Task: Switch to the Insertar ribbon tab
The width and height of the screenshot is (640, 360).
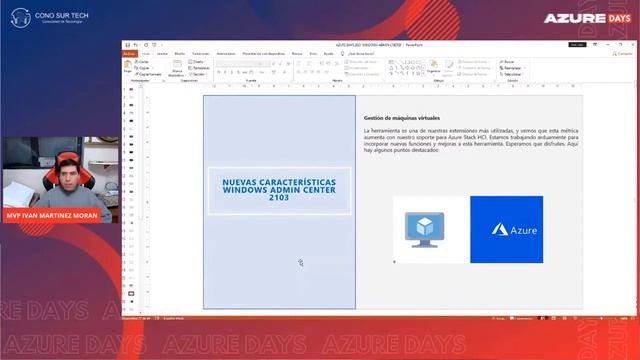Action: 162,53
